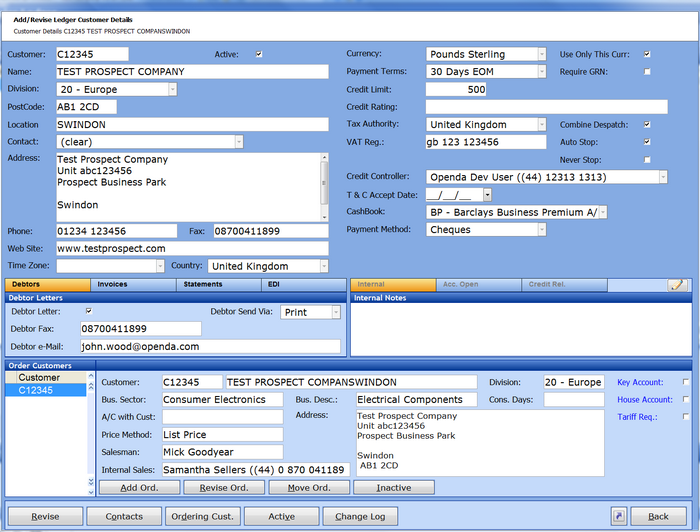
Task: Open the Payment Terms dropdown
Action: [x=542, y=71]
